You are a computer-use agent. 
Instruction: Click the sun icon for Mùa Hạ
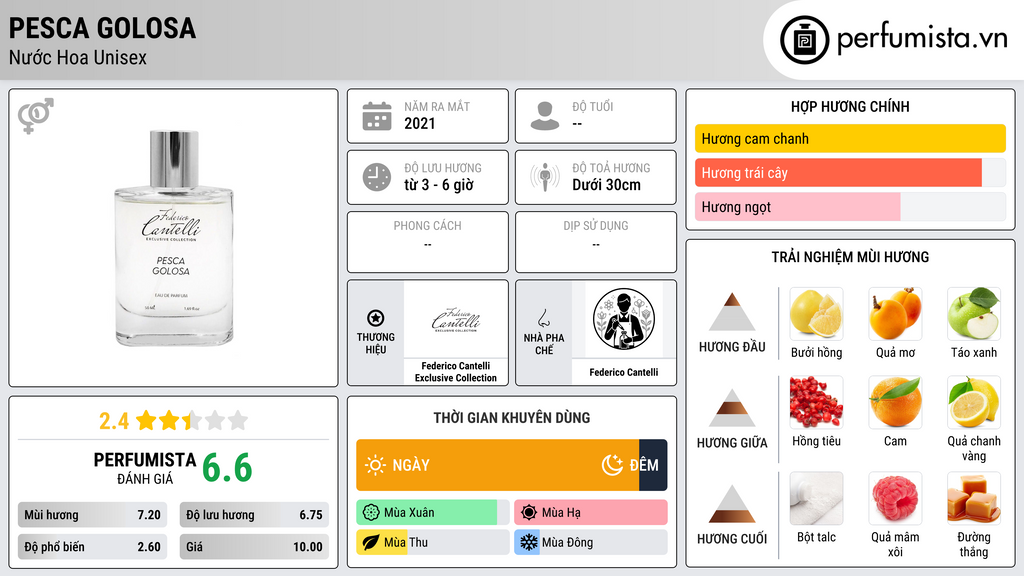coord(529,513)
